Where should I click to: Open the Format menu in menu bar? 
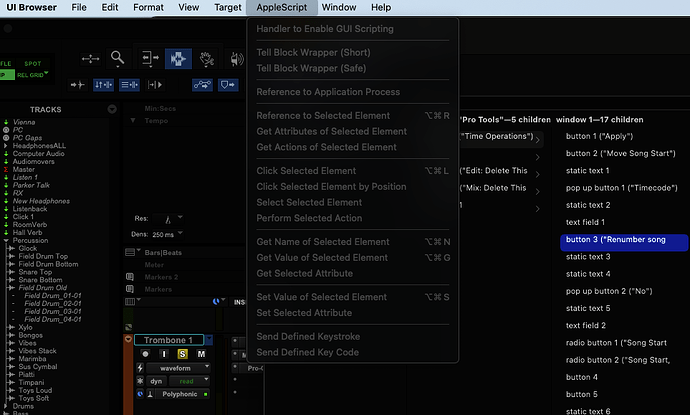(x=148, y=7)
